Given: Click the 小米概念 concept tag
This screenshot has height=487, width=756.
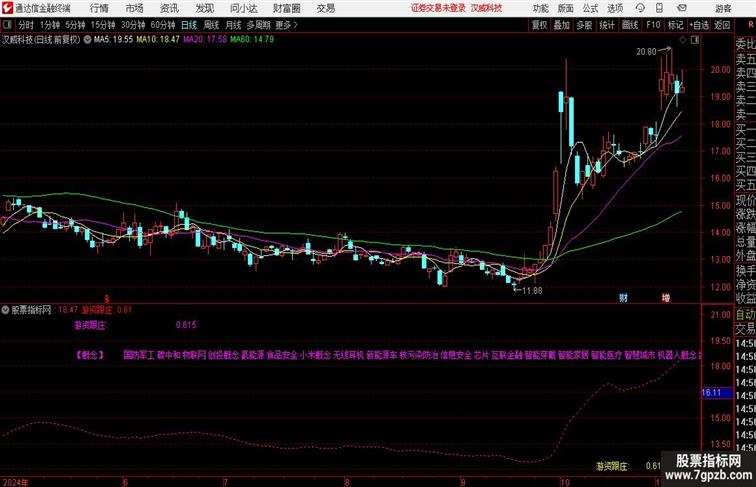Looking at the screenshot, I should pyautogui.click(x=315, y=355).
